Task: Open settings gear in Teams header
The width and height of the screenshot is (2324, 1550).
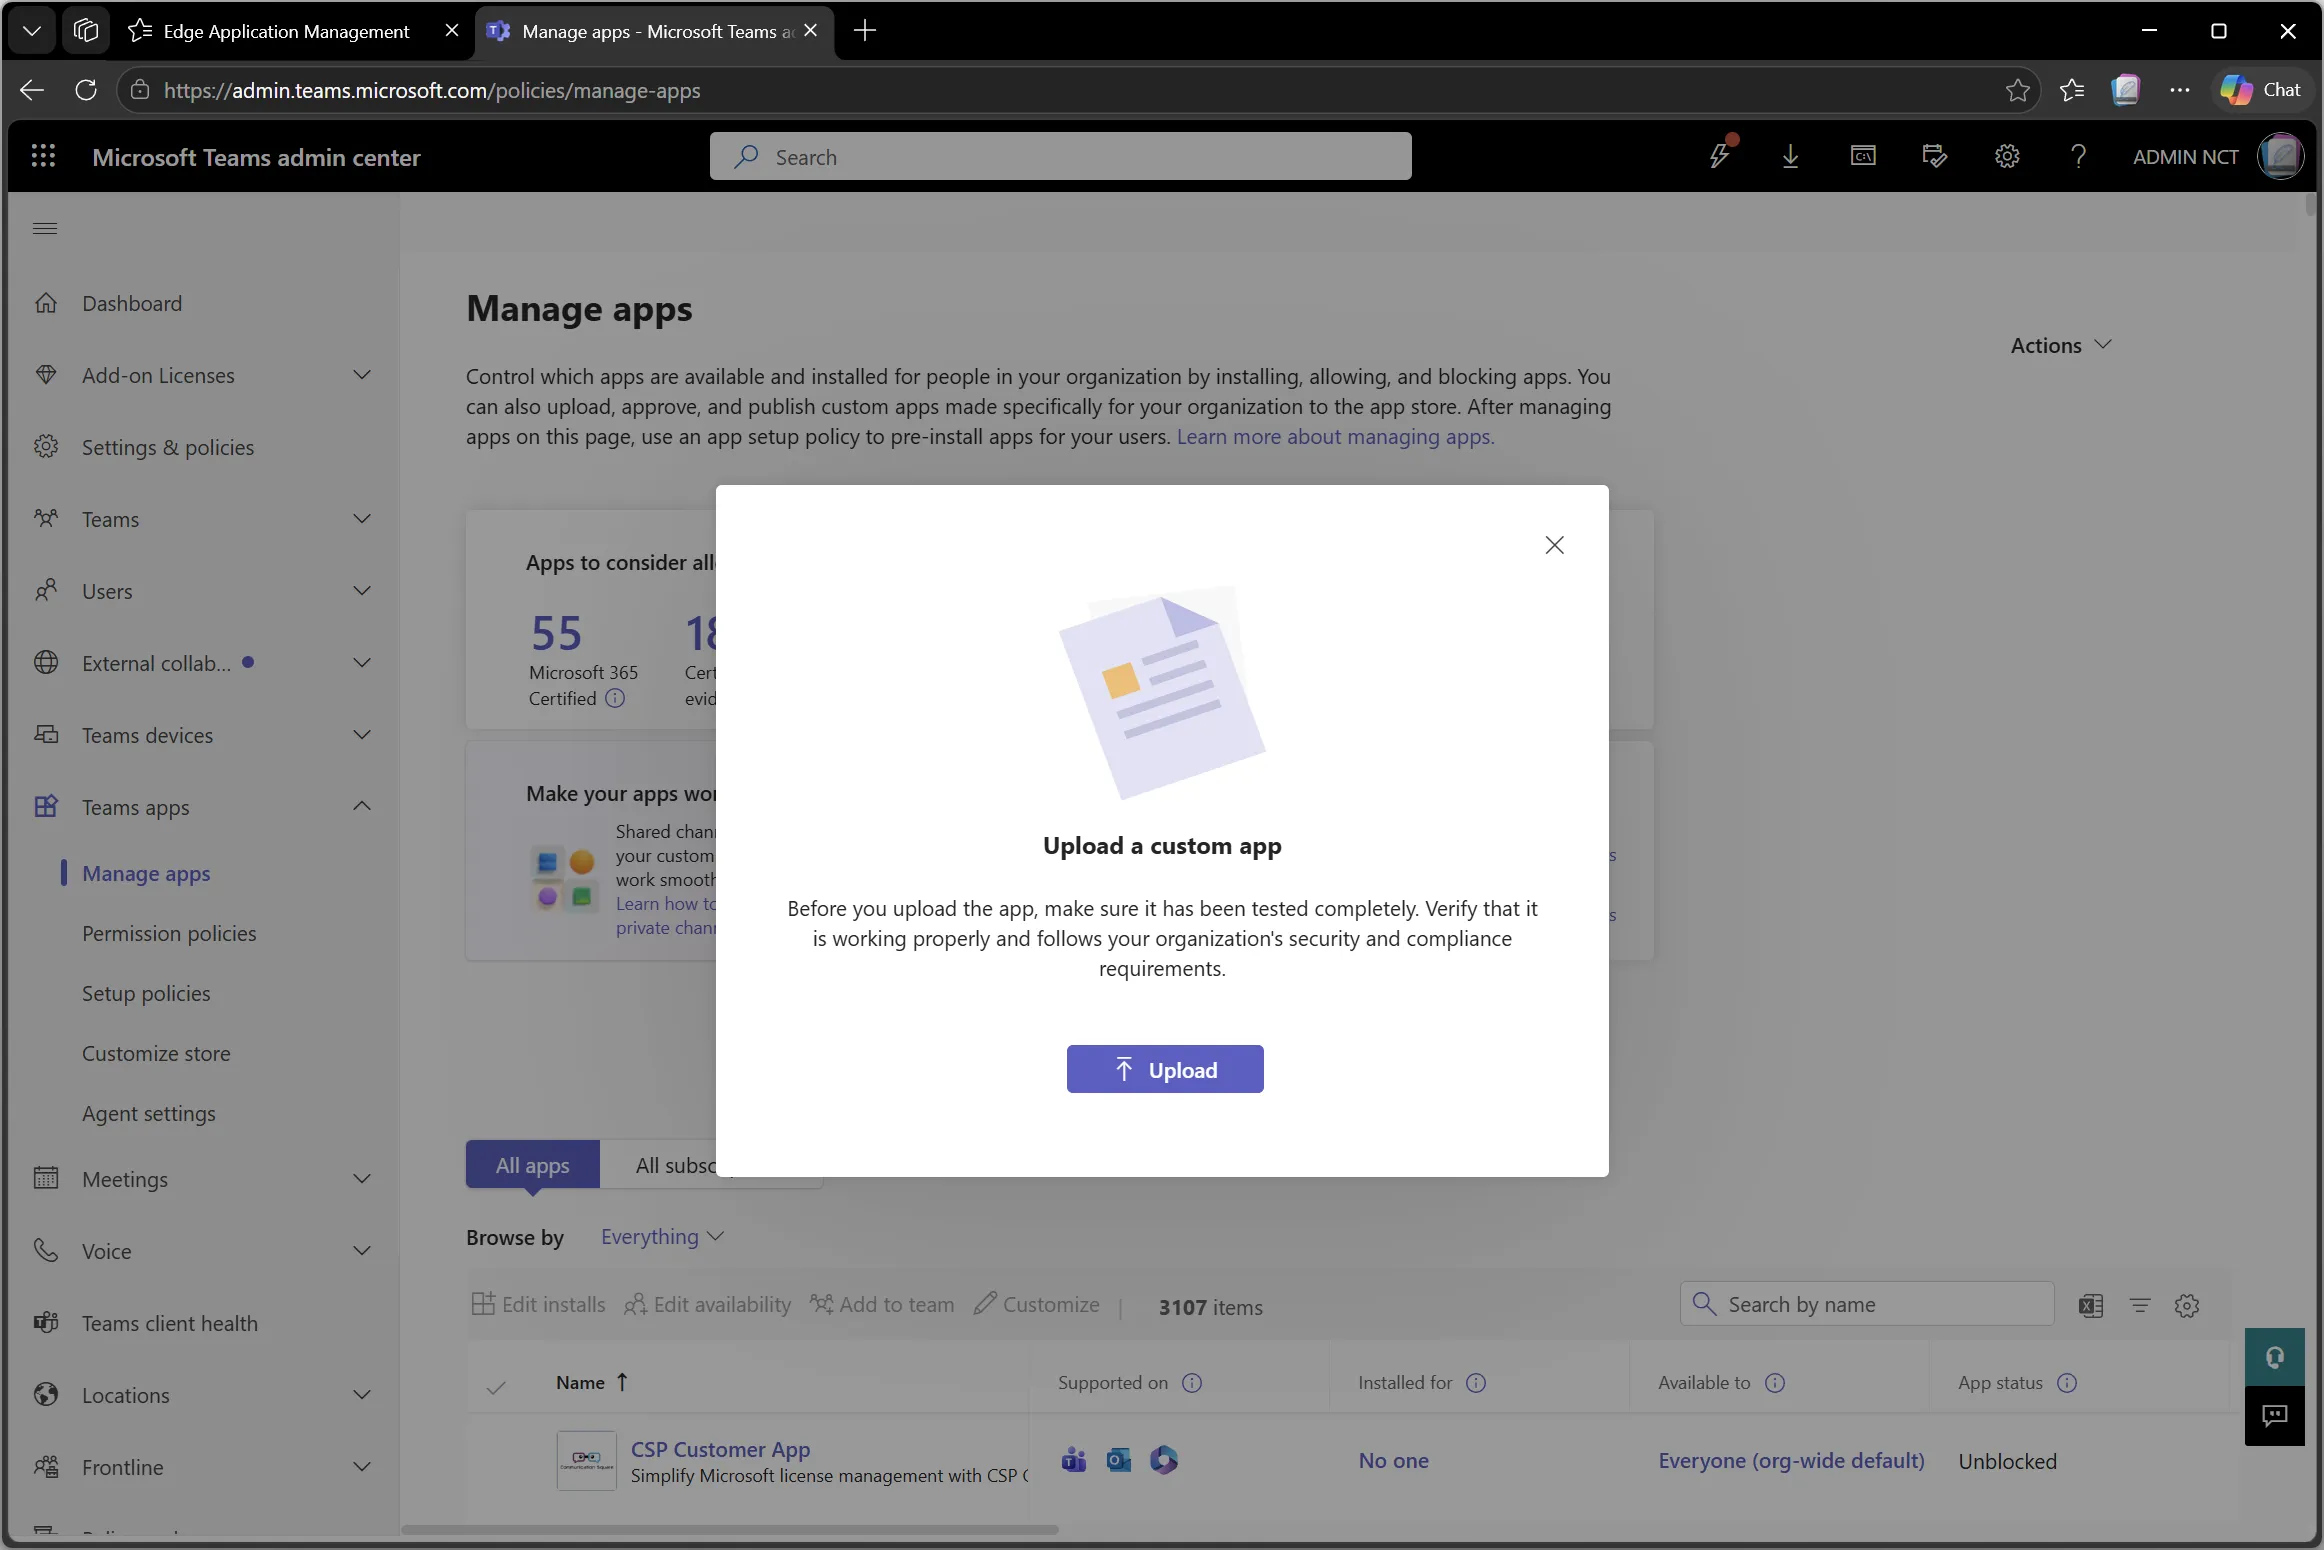Action: point(2007,156)
